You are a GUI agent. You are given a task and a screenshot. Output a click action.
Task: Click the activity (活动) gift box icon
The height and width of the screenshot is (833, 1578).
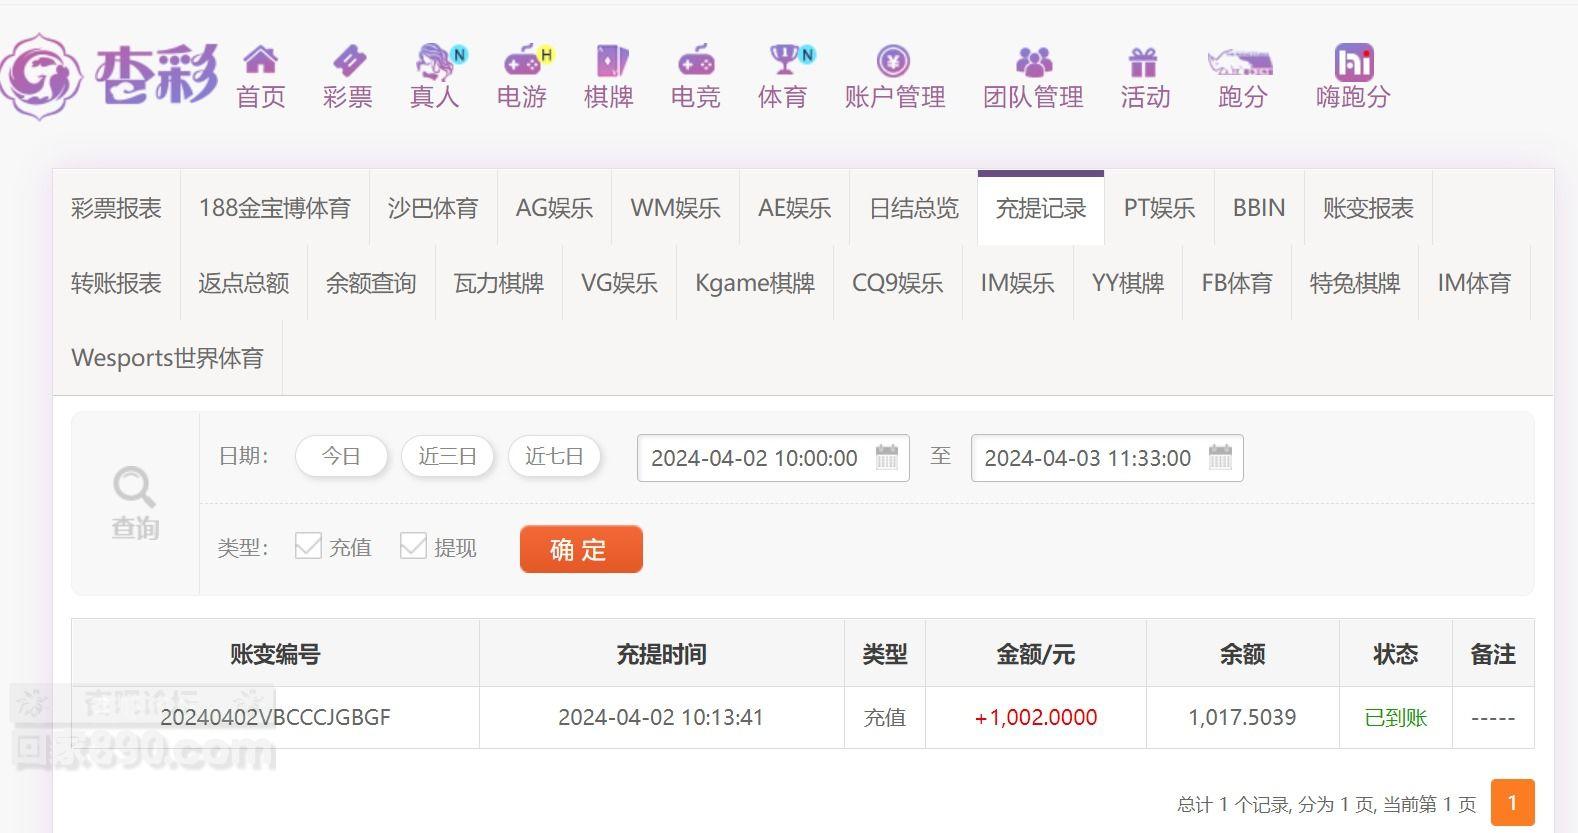1143,63
